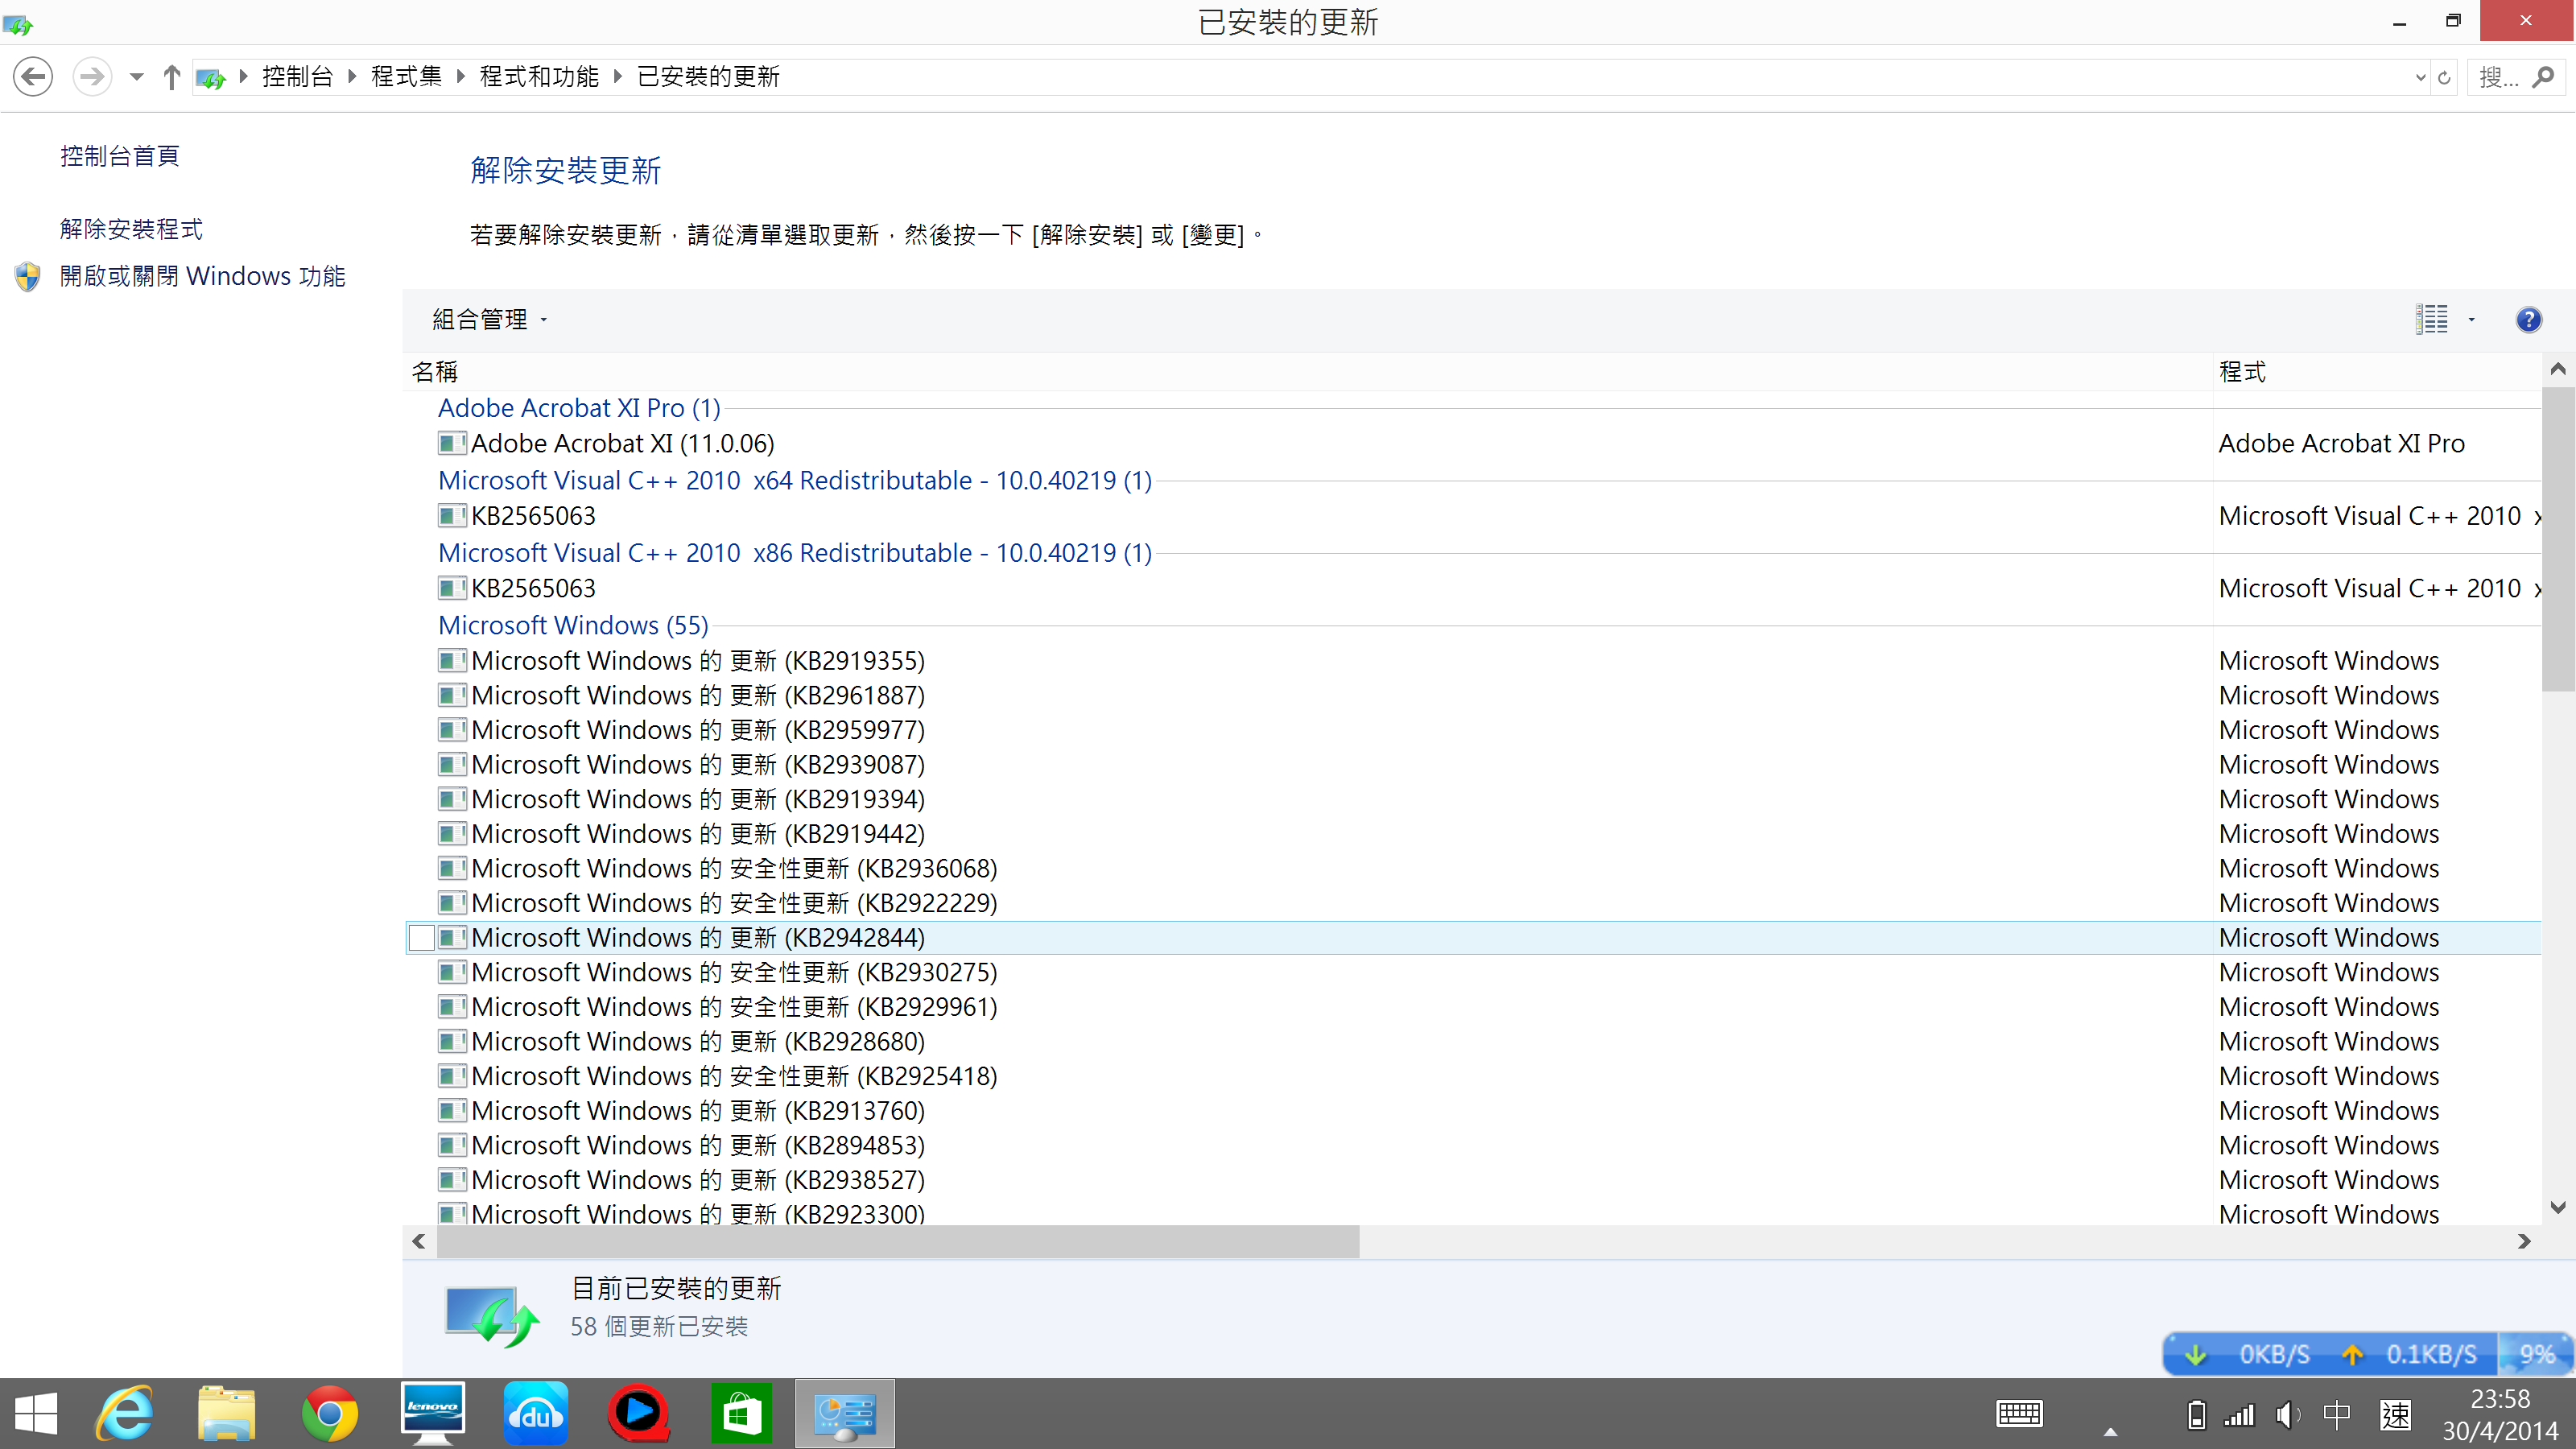
Task: Launch Google Chrome from taskbar
Action: [329, 1414]
